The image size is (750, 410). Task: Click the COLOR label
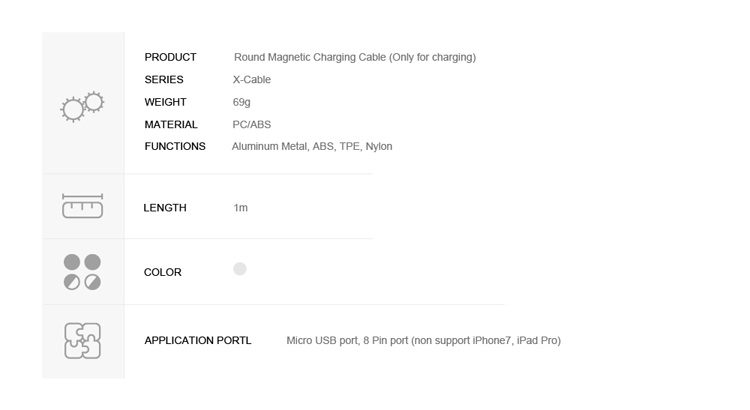tap(163, 272)
